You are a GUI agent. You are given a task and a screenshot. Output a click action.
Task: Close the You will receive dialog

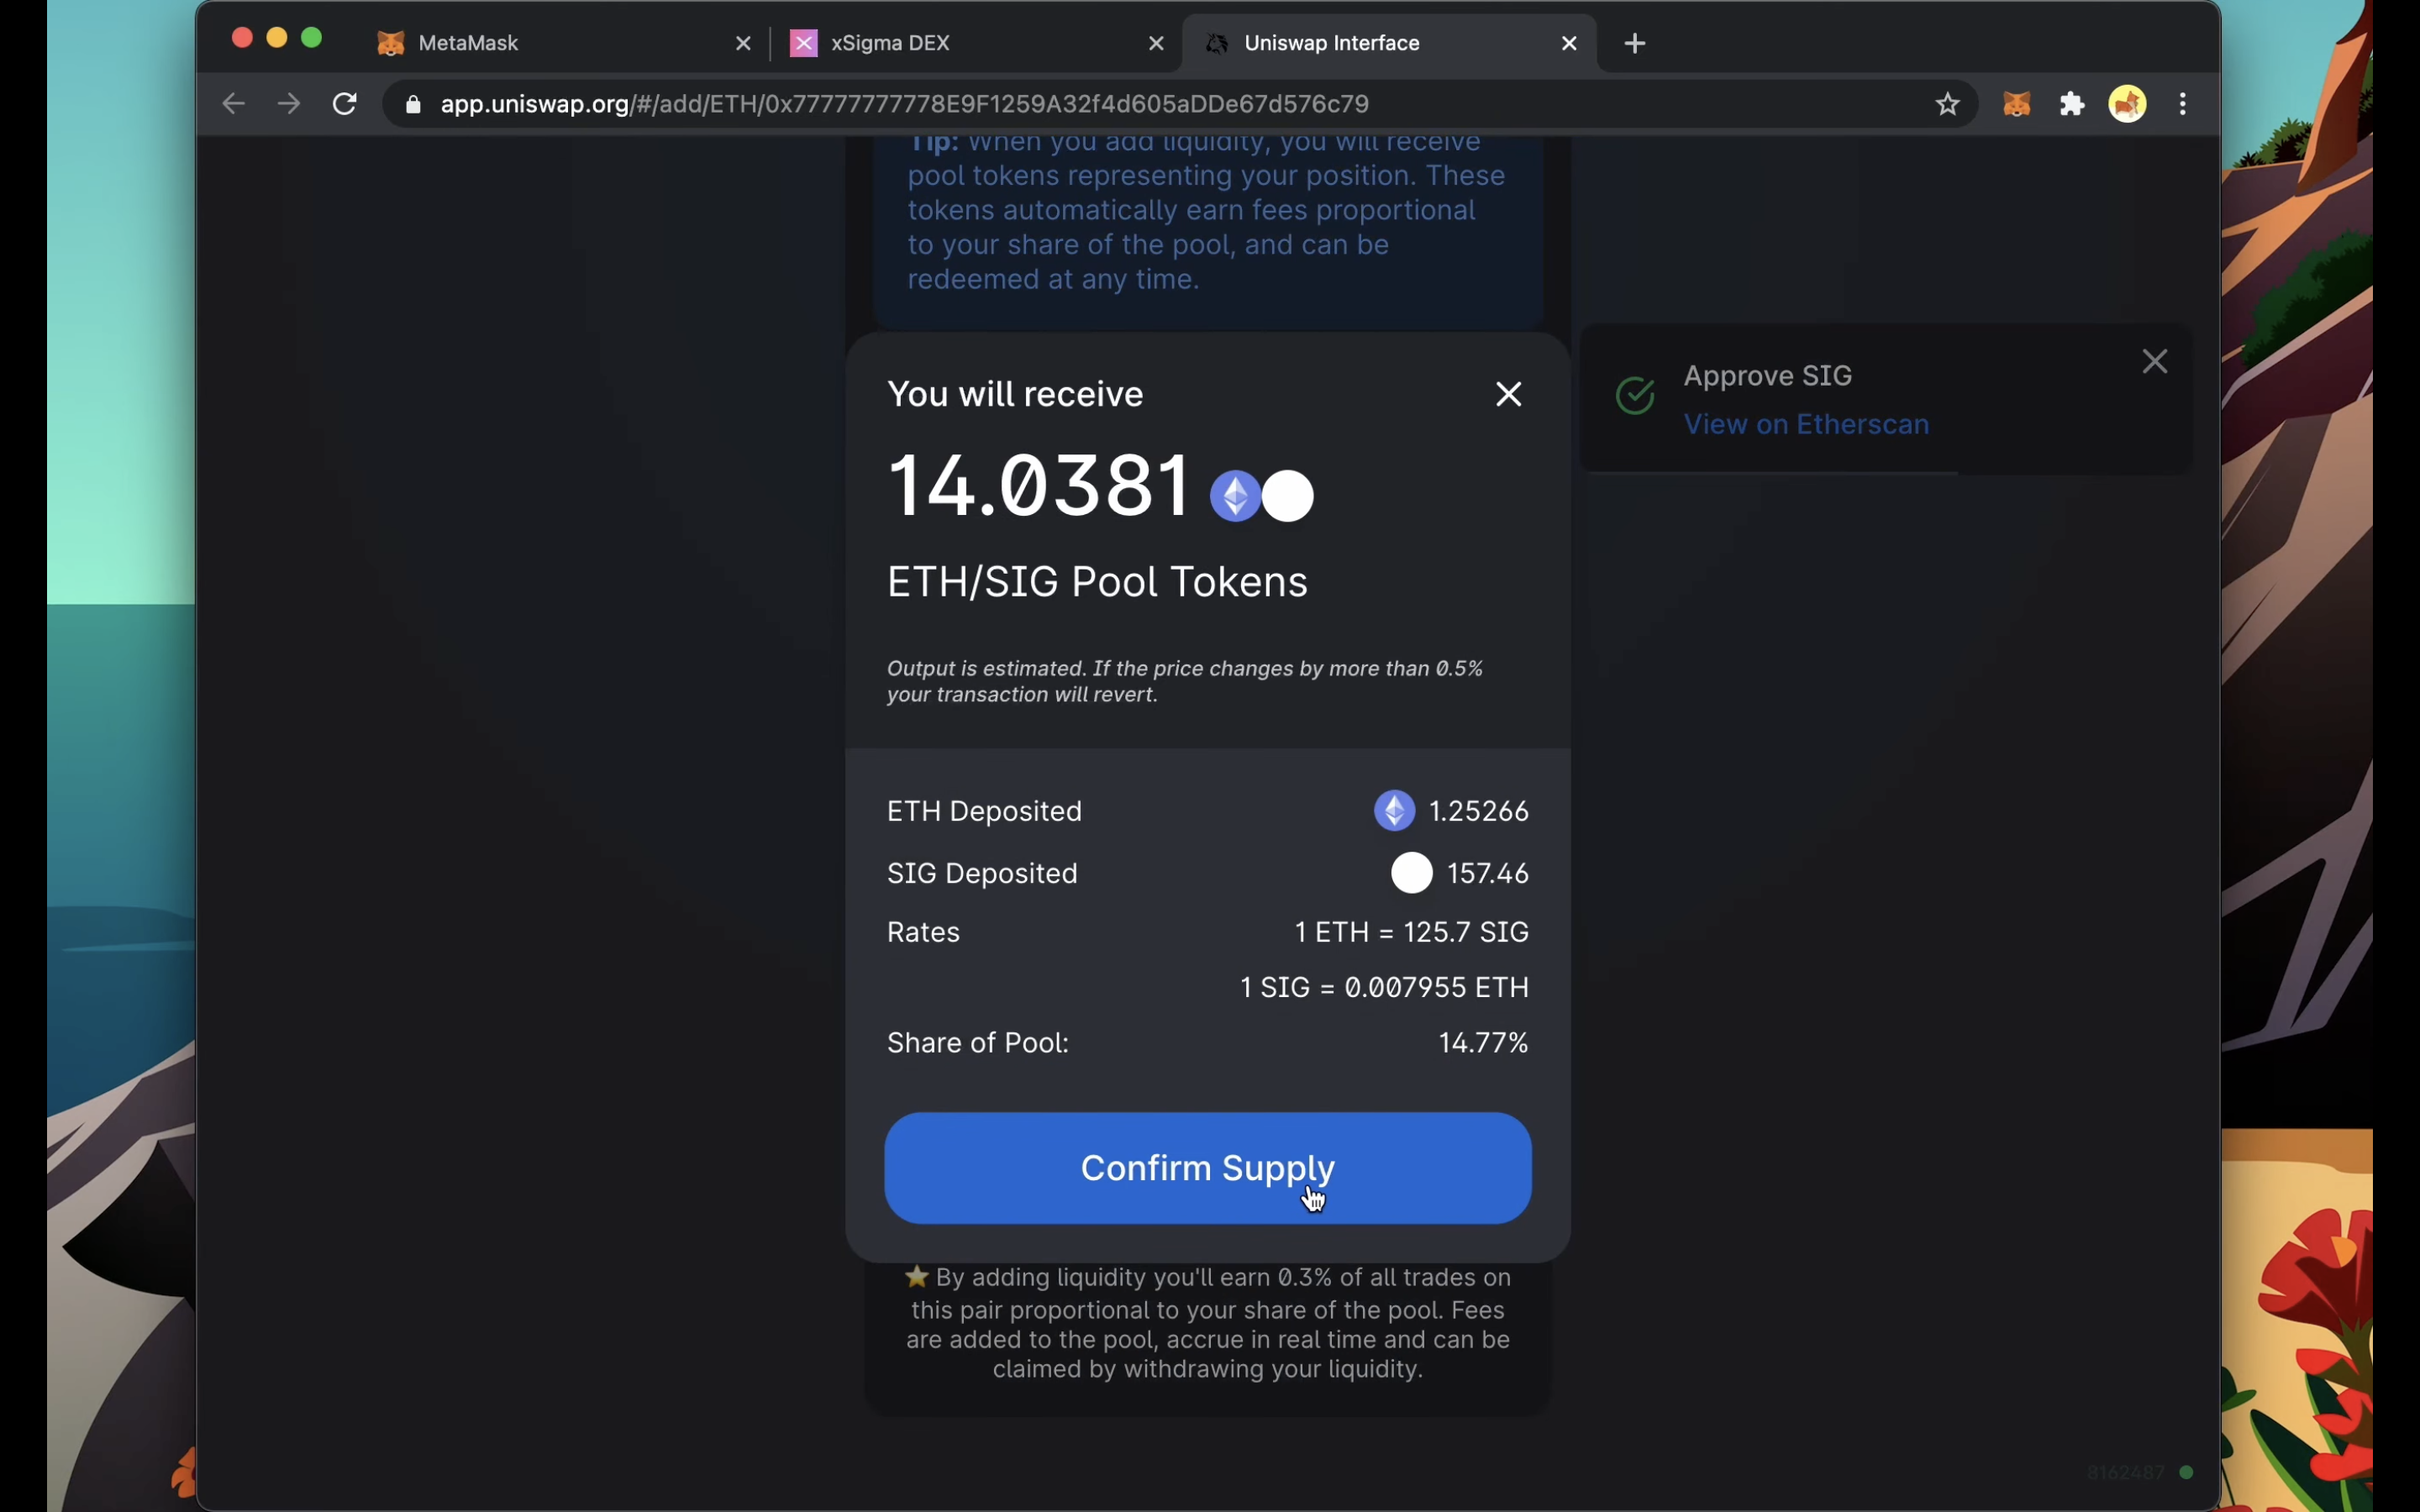click(x=1508, y=394)
